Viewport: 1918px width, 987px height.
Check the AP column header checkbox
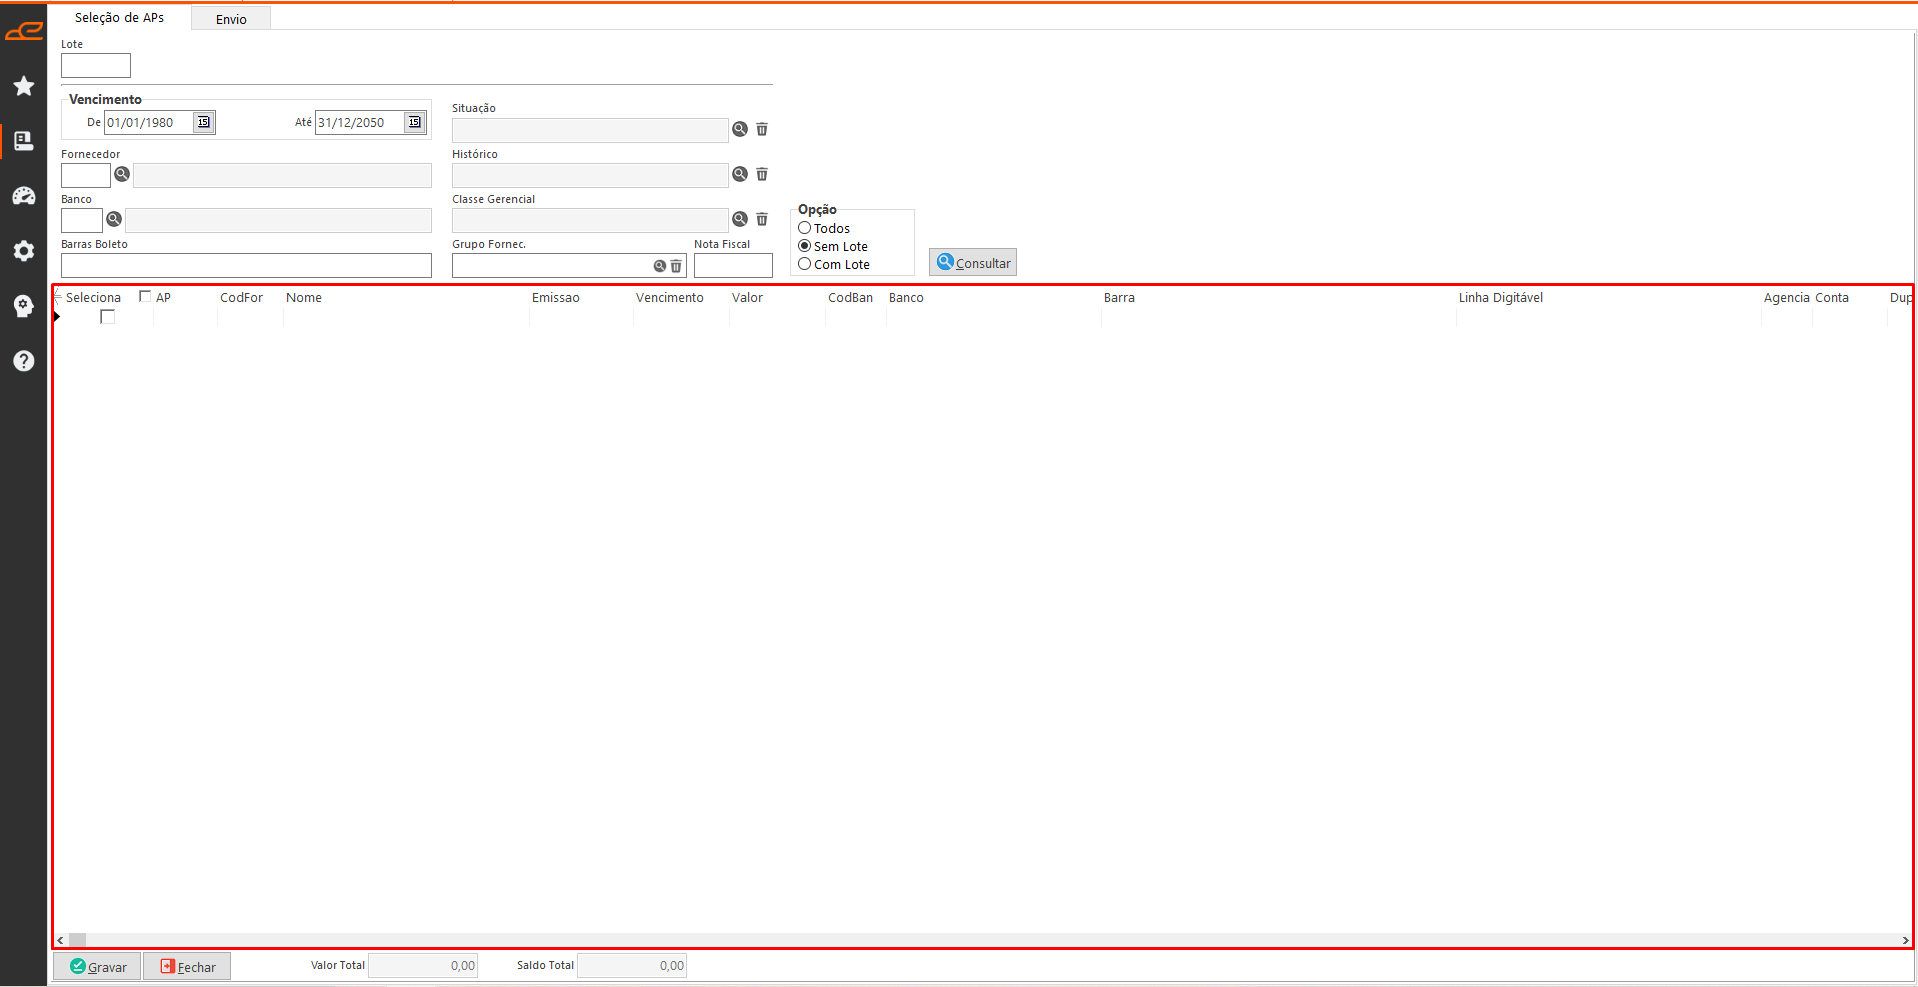tap(145, 296)
